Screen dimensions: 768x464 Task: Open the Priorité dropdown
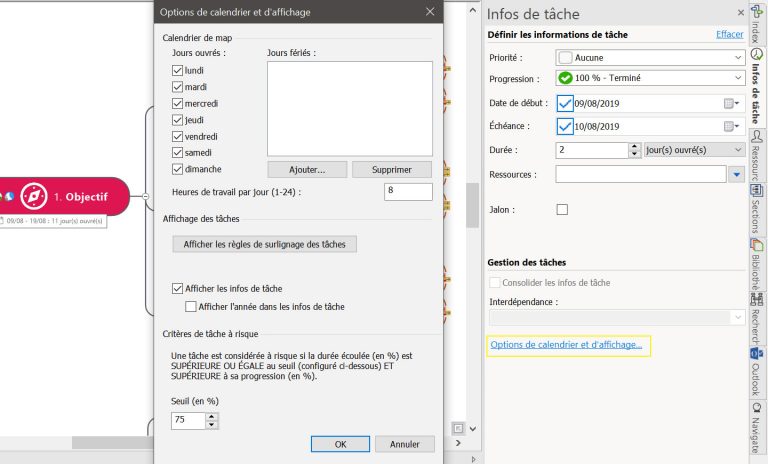[x=650, y=58]
